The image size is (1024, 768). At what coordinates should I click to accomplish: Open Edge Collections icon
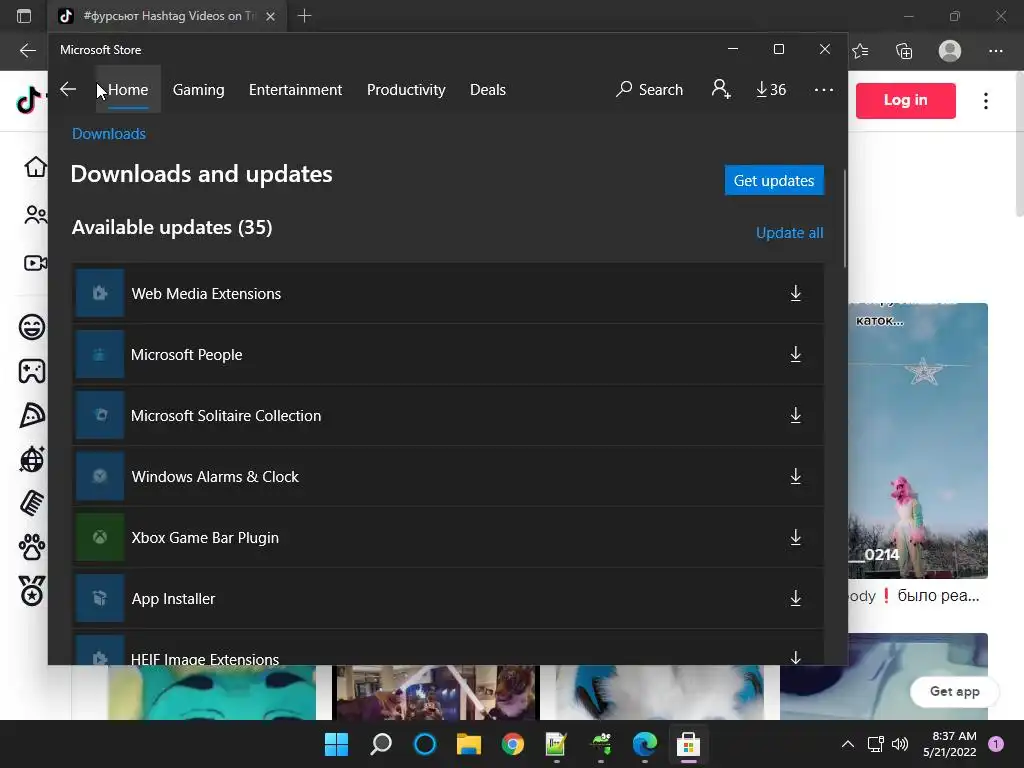point(904,51)
